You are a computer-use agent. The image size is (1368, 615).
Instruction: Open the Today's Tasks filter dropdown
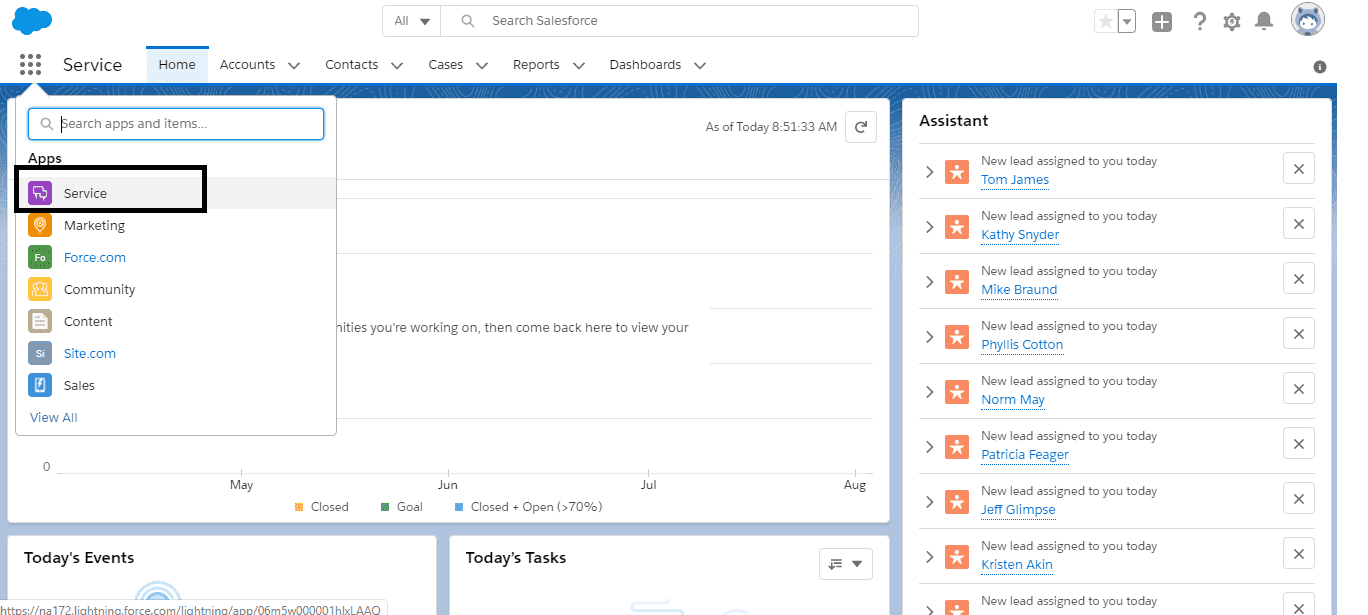[x=846, y=564]
